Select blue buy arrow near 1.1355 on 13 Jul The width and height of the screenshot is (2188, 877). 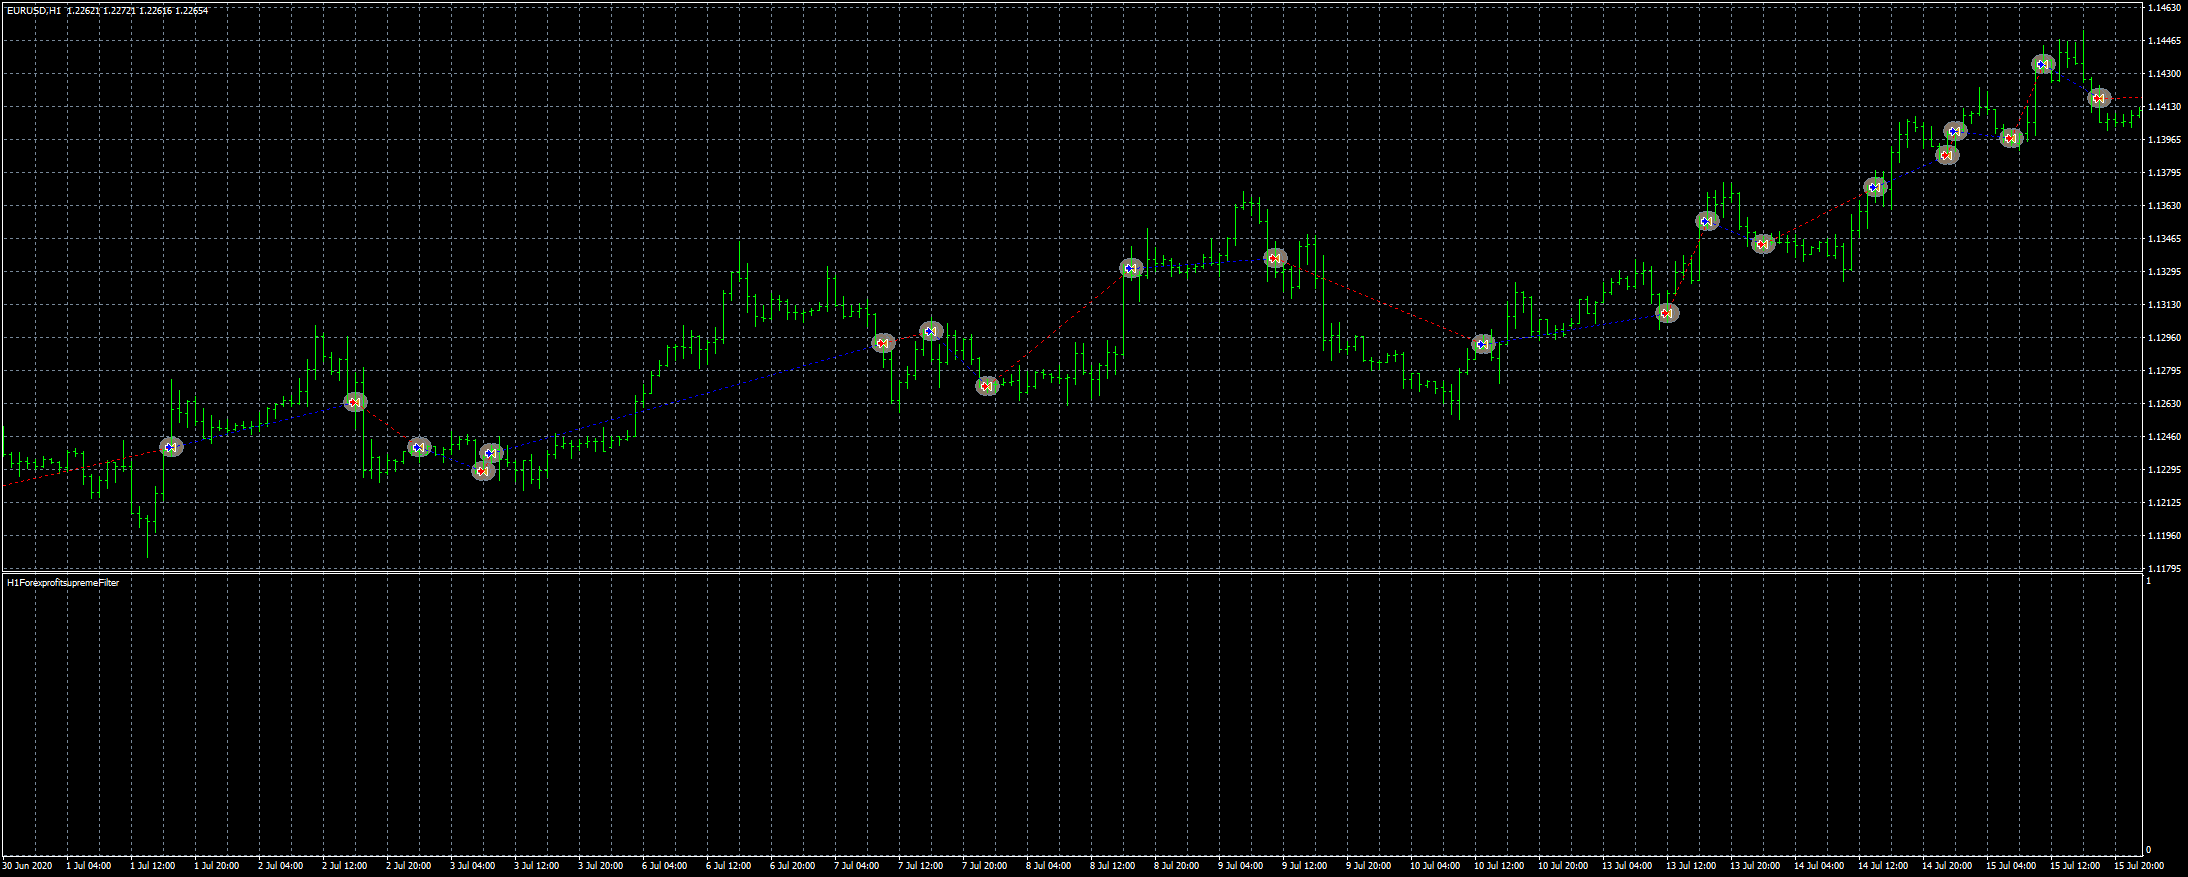[1707, 221]
